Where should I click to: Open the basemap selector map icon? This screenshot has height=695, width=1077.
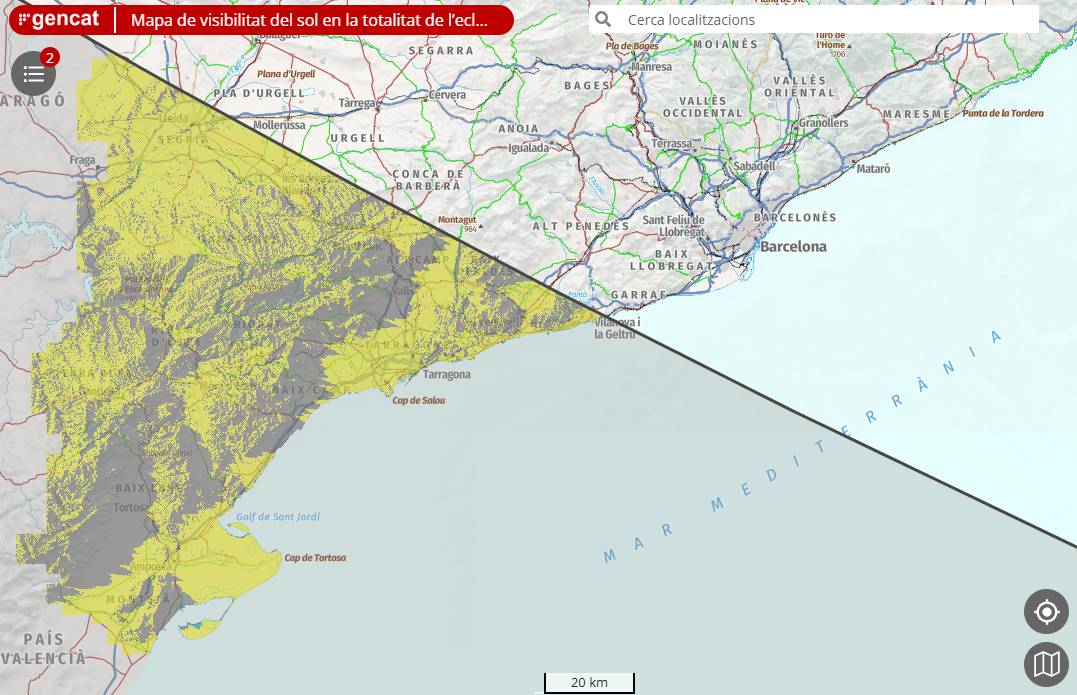pyautogui.click(x=1046, y=664)
